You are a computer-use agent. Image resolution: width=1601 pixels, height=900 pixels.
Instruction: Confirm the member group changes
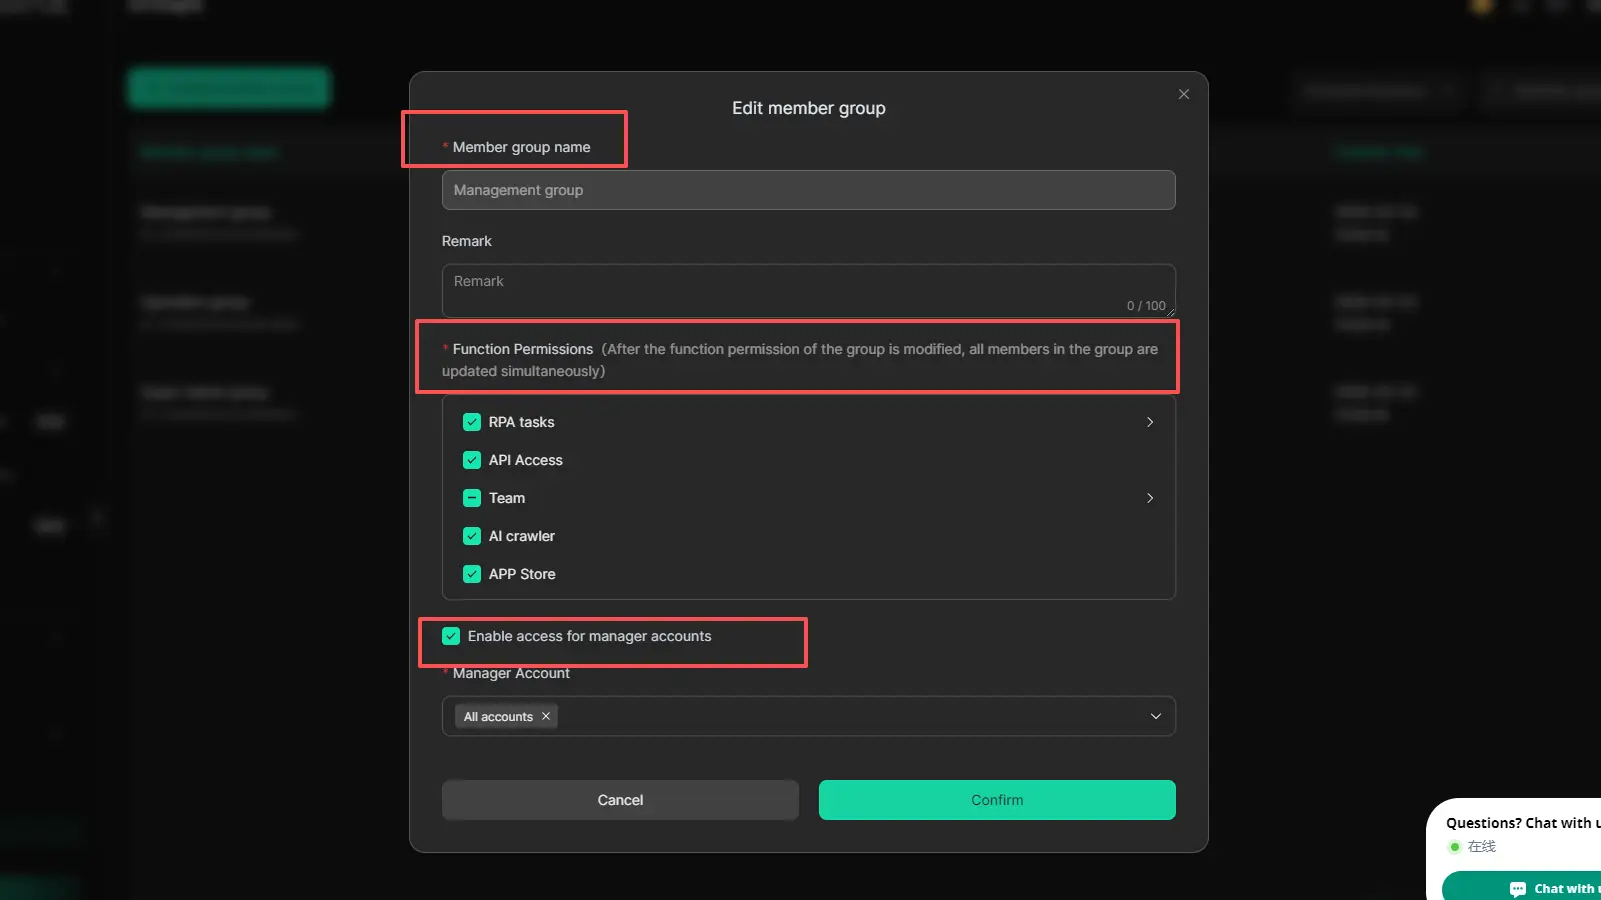[997, 800]
